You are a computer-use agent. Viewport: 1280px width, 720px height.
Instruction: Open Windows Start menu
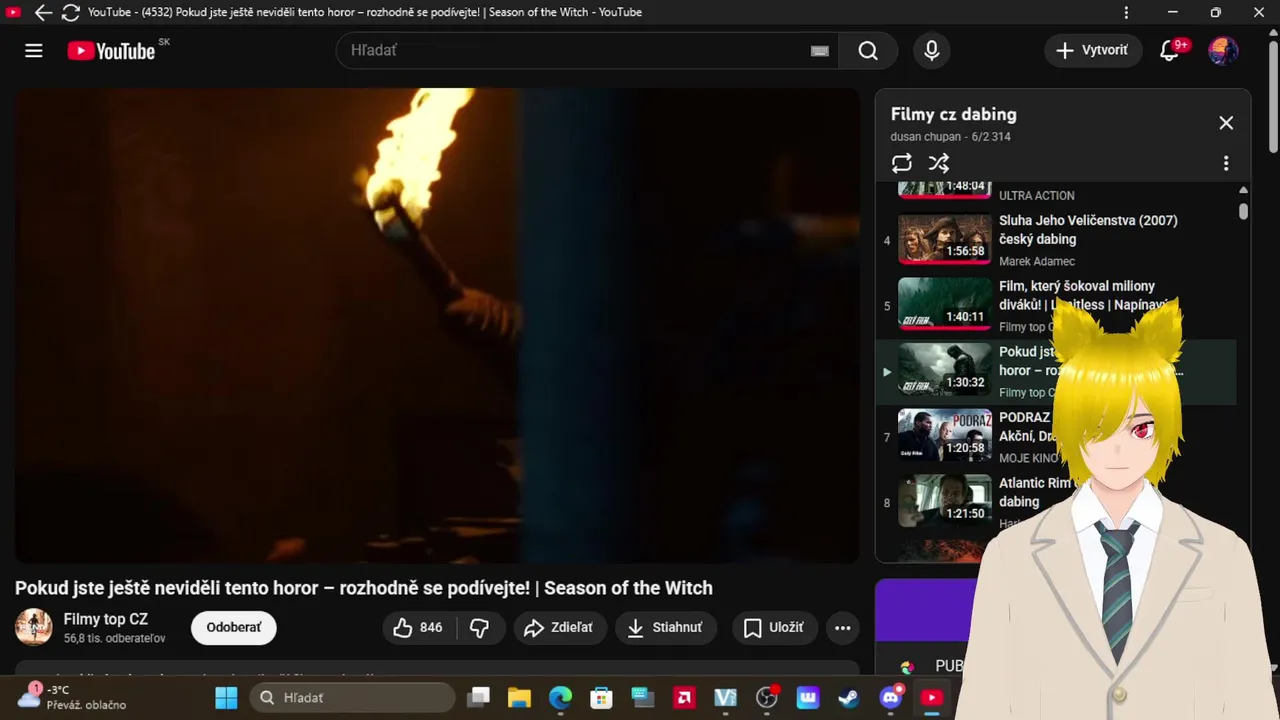click(227, 698)
